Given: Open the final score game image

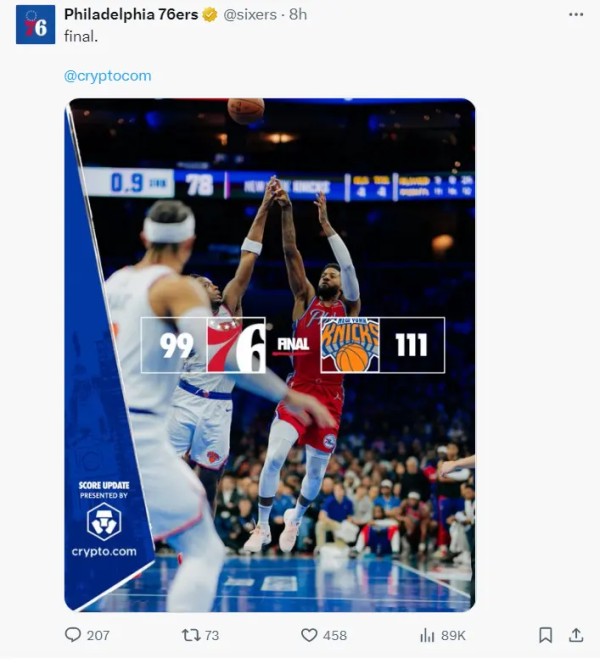Looking at the screenshot, I should pyautogui.click(x=270, y=355).
